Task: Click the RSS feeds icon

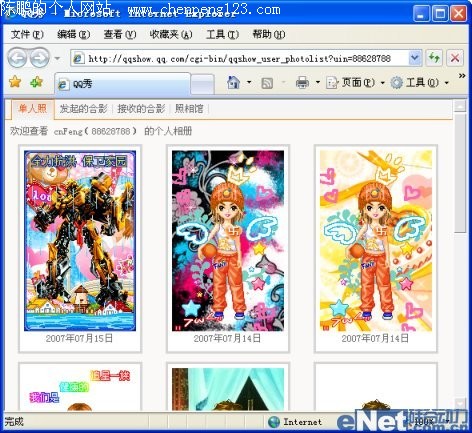Action: click(267, 83)
